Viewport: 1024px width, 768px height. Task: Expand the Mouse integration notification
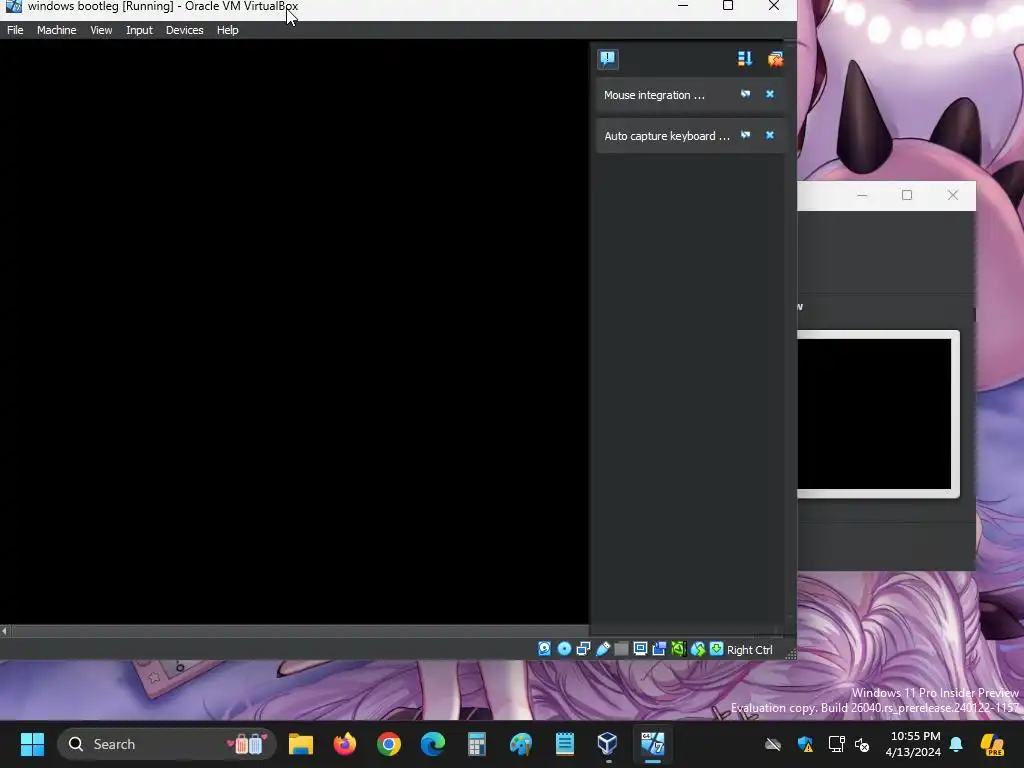[654, 95]
